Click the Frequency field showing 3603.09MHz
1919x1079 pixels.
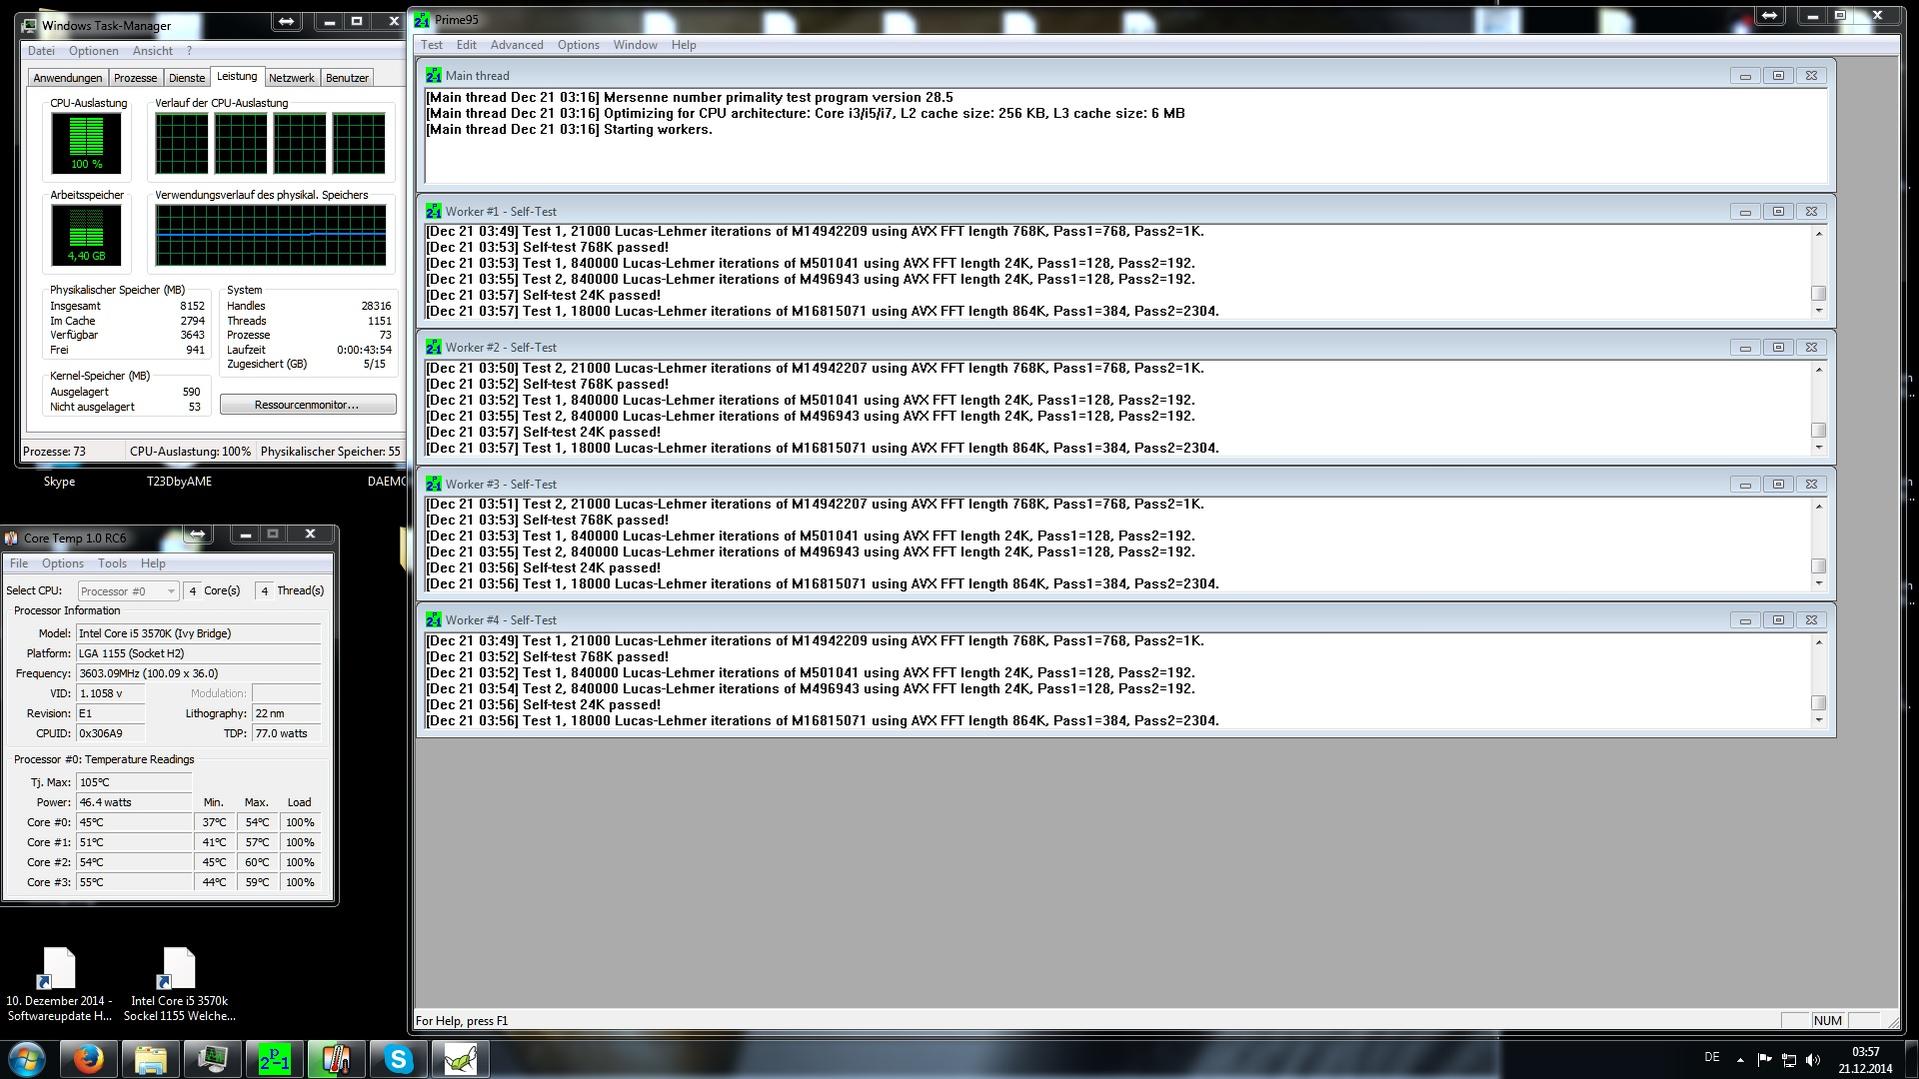coord(198,674)
